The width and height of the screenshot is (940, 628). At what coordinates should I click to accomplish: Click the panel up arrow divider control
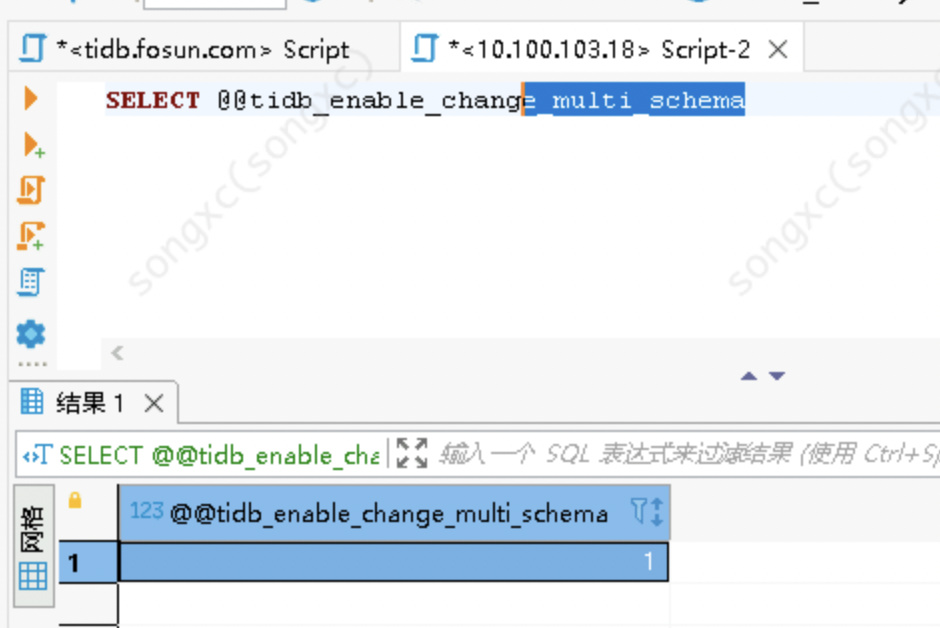pyautogui.click(x=749, y=376)
